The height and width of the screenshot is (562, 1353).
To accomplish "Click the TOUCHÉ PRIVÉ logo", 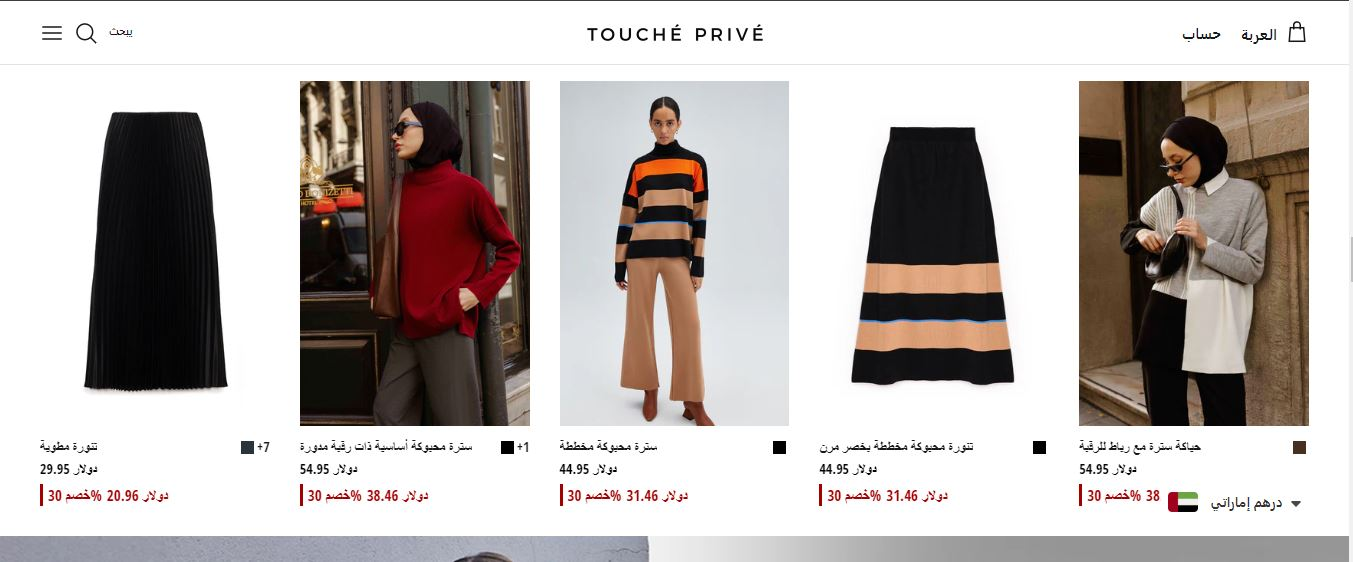I will tap(676, 34).
